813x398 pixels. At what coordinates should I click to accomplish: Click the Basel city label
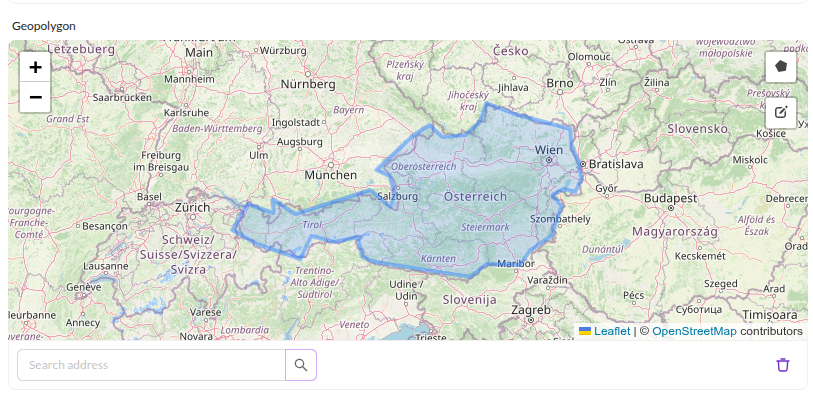pos(149,197)
